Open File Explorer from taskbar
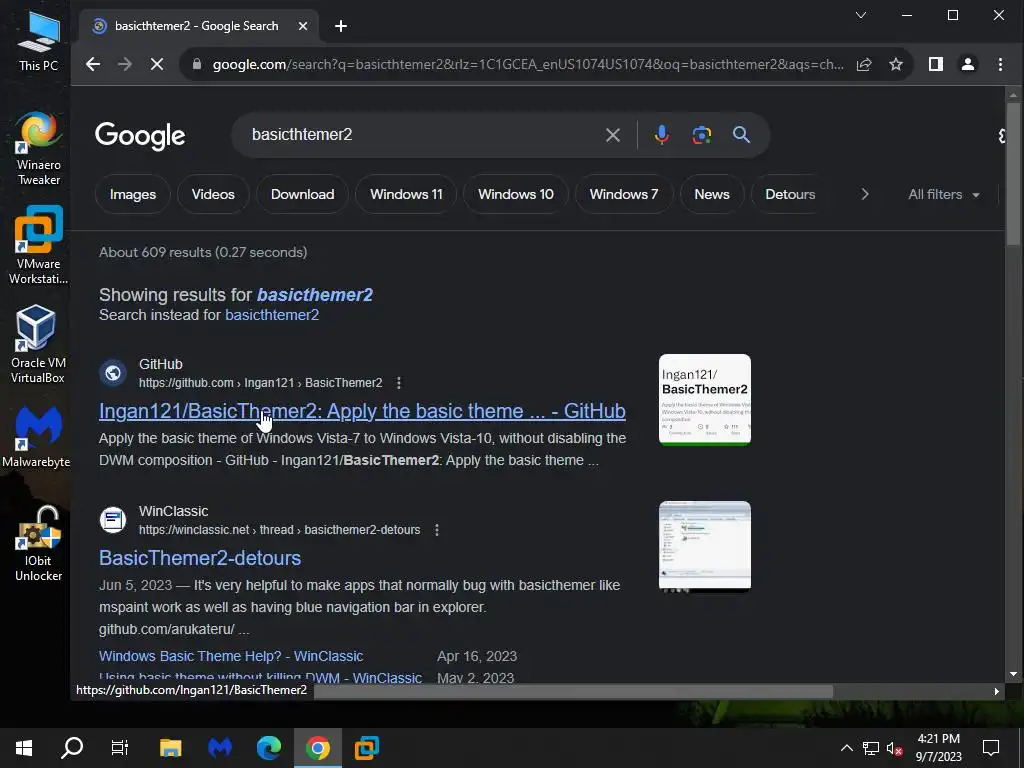 pos(170,748)
